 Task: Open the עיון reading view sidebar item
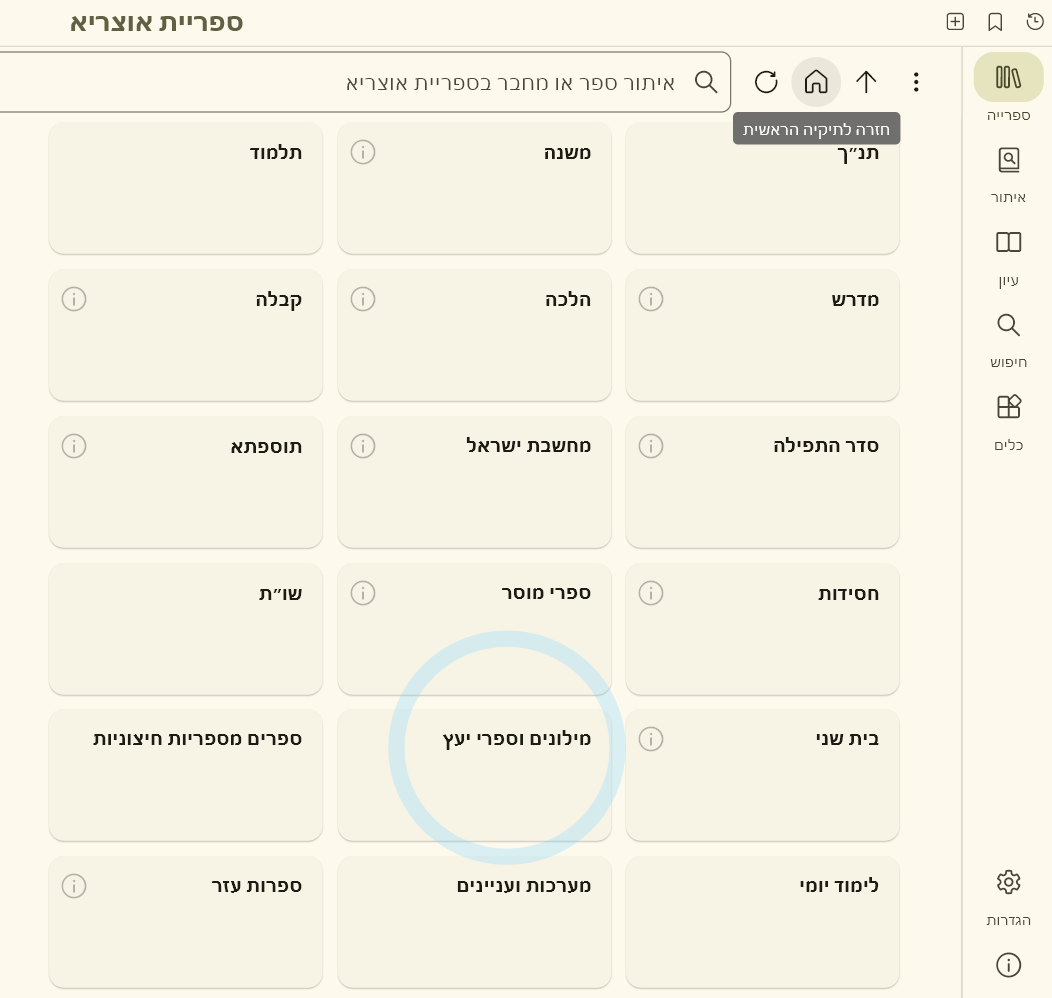1008,255
